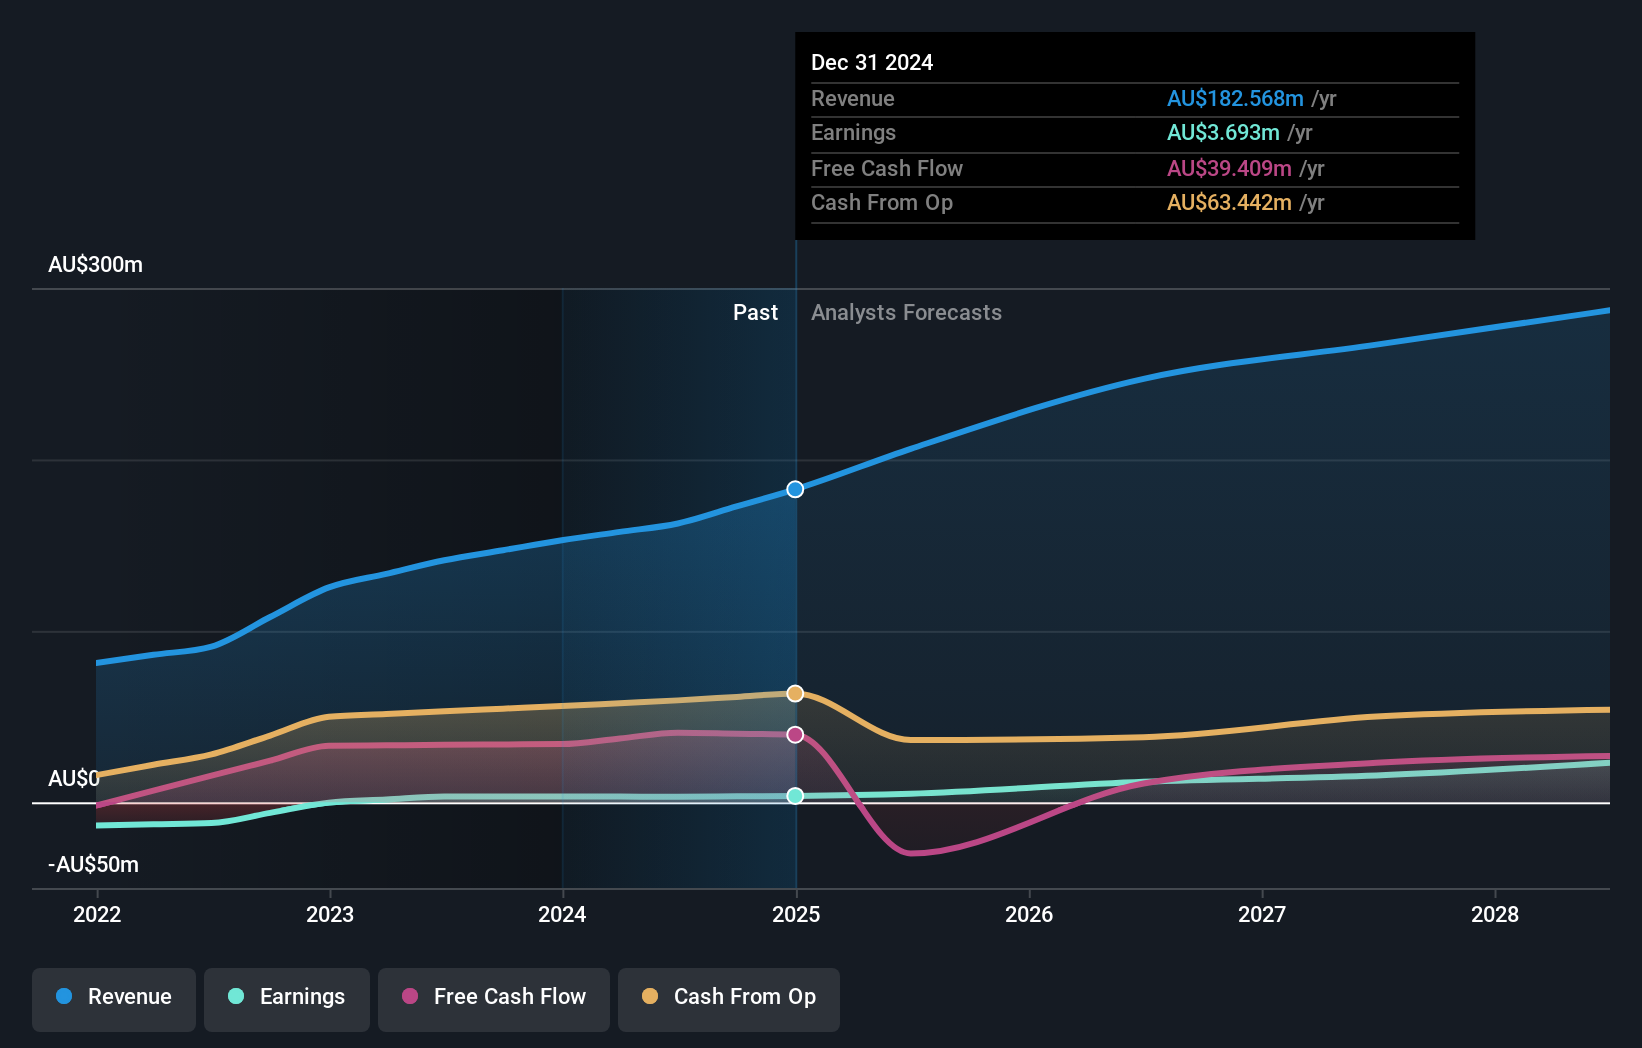Screen dimensions: 1642x1048
Task: Click the AU$63.442m cash from op value
Action: coord(1229,203)
